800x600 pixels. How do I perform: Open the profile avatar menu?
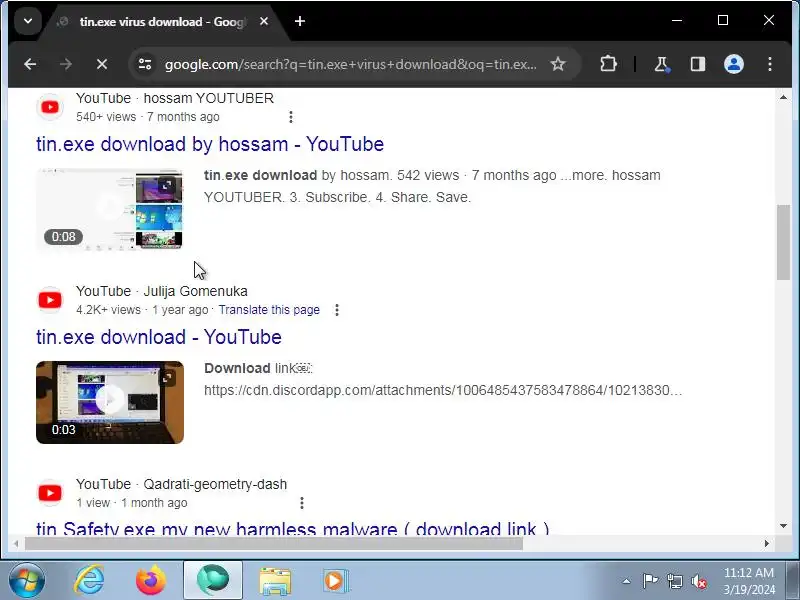click(x=734, y=64)
